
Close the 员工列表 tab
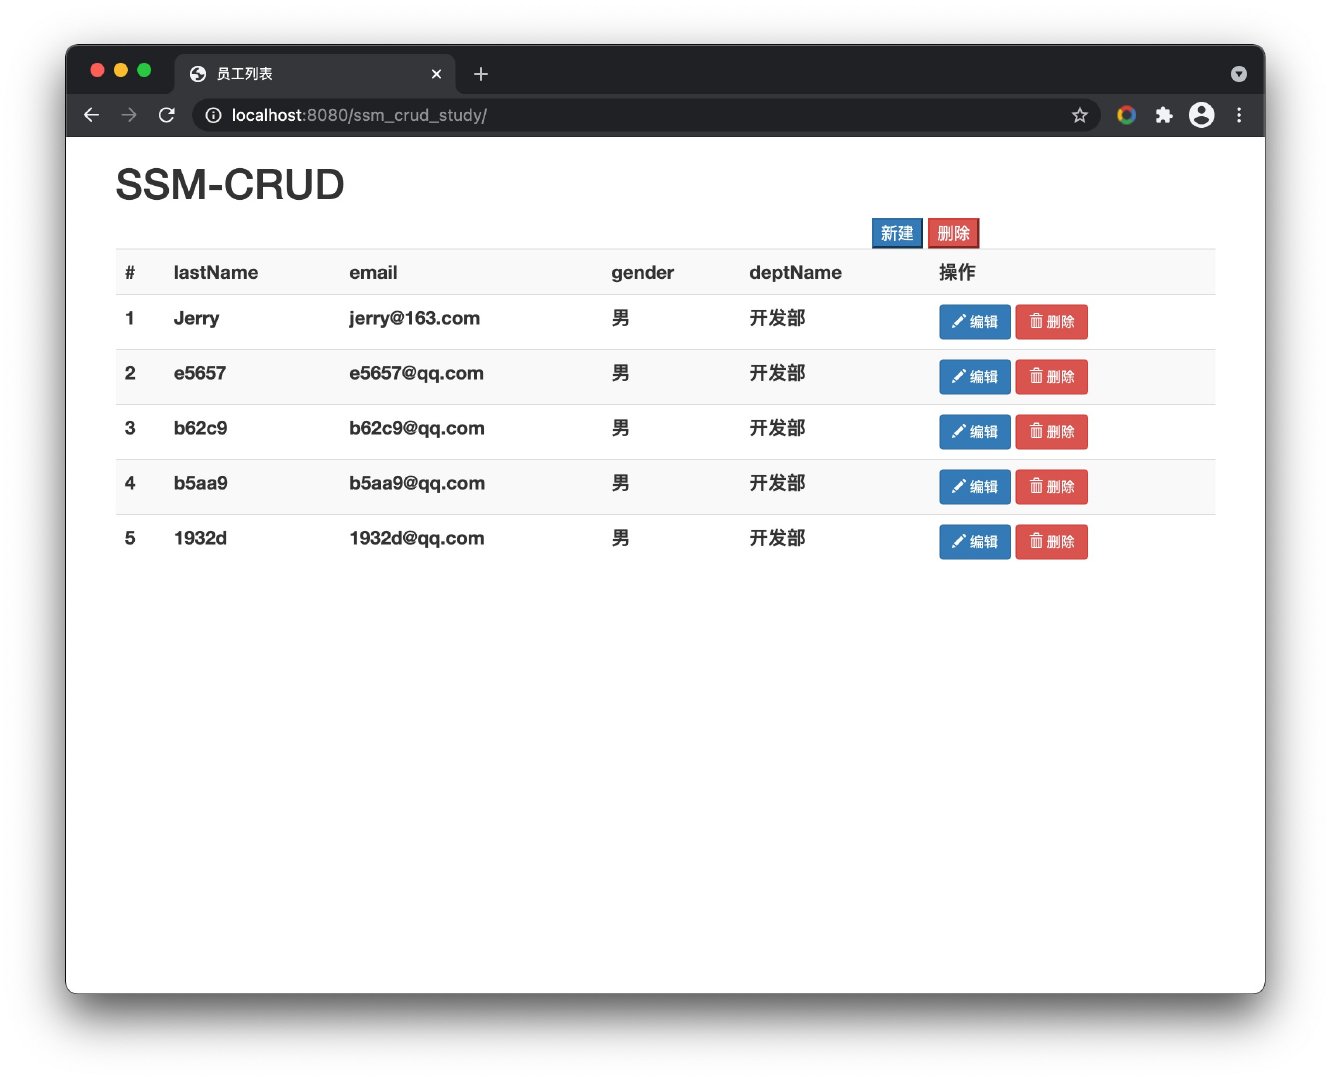(436, 74)
